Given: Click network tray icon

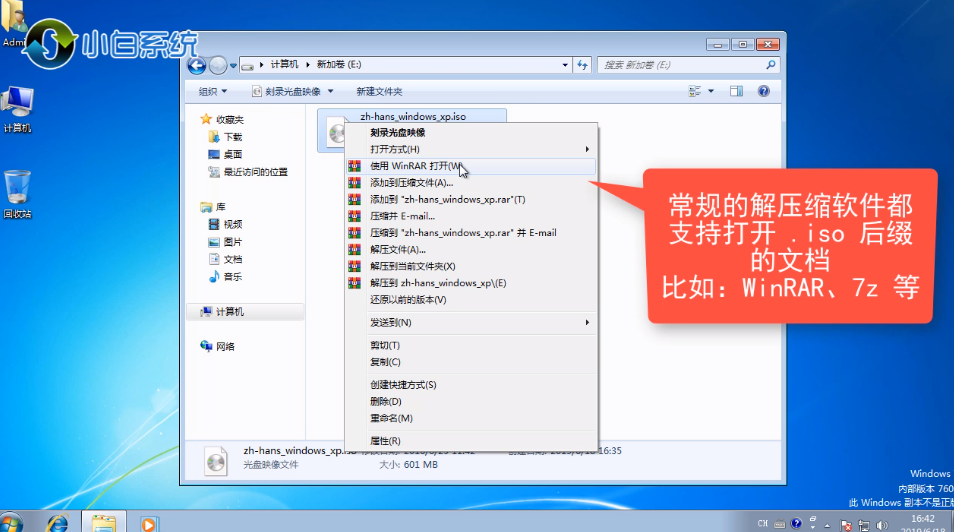Looking at the screenshot, I should coord(863,525).
